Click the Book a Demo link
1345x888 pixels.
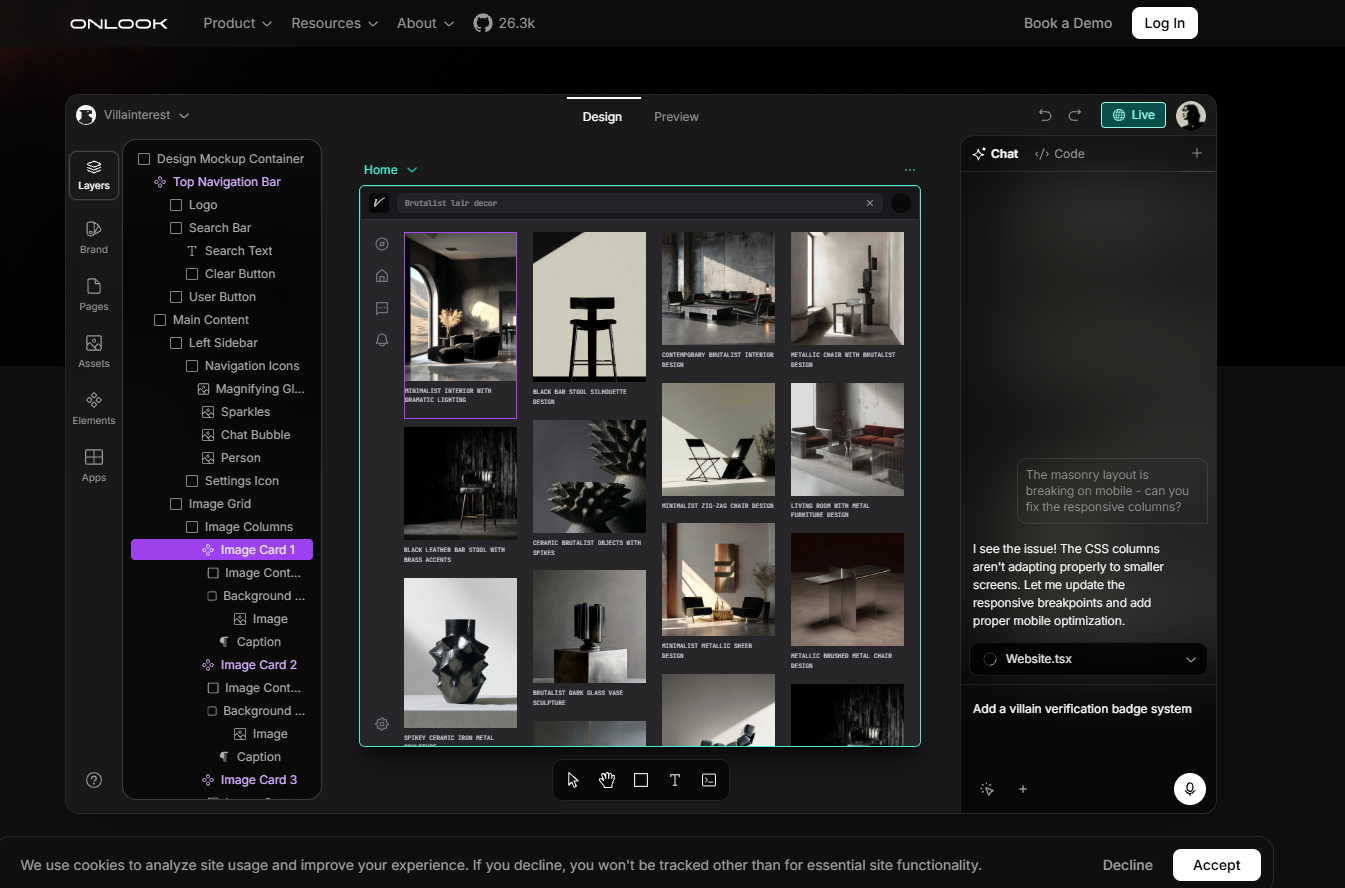[1068, 23]
